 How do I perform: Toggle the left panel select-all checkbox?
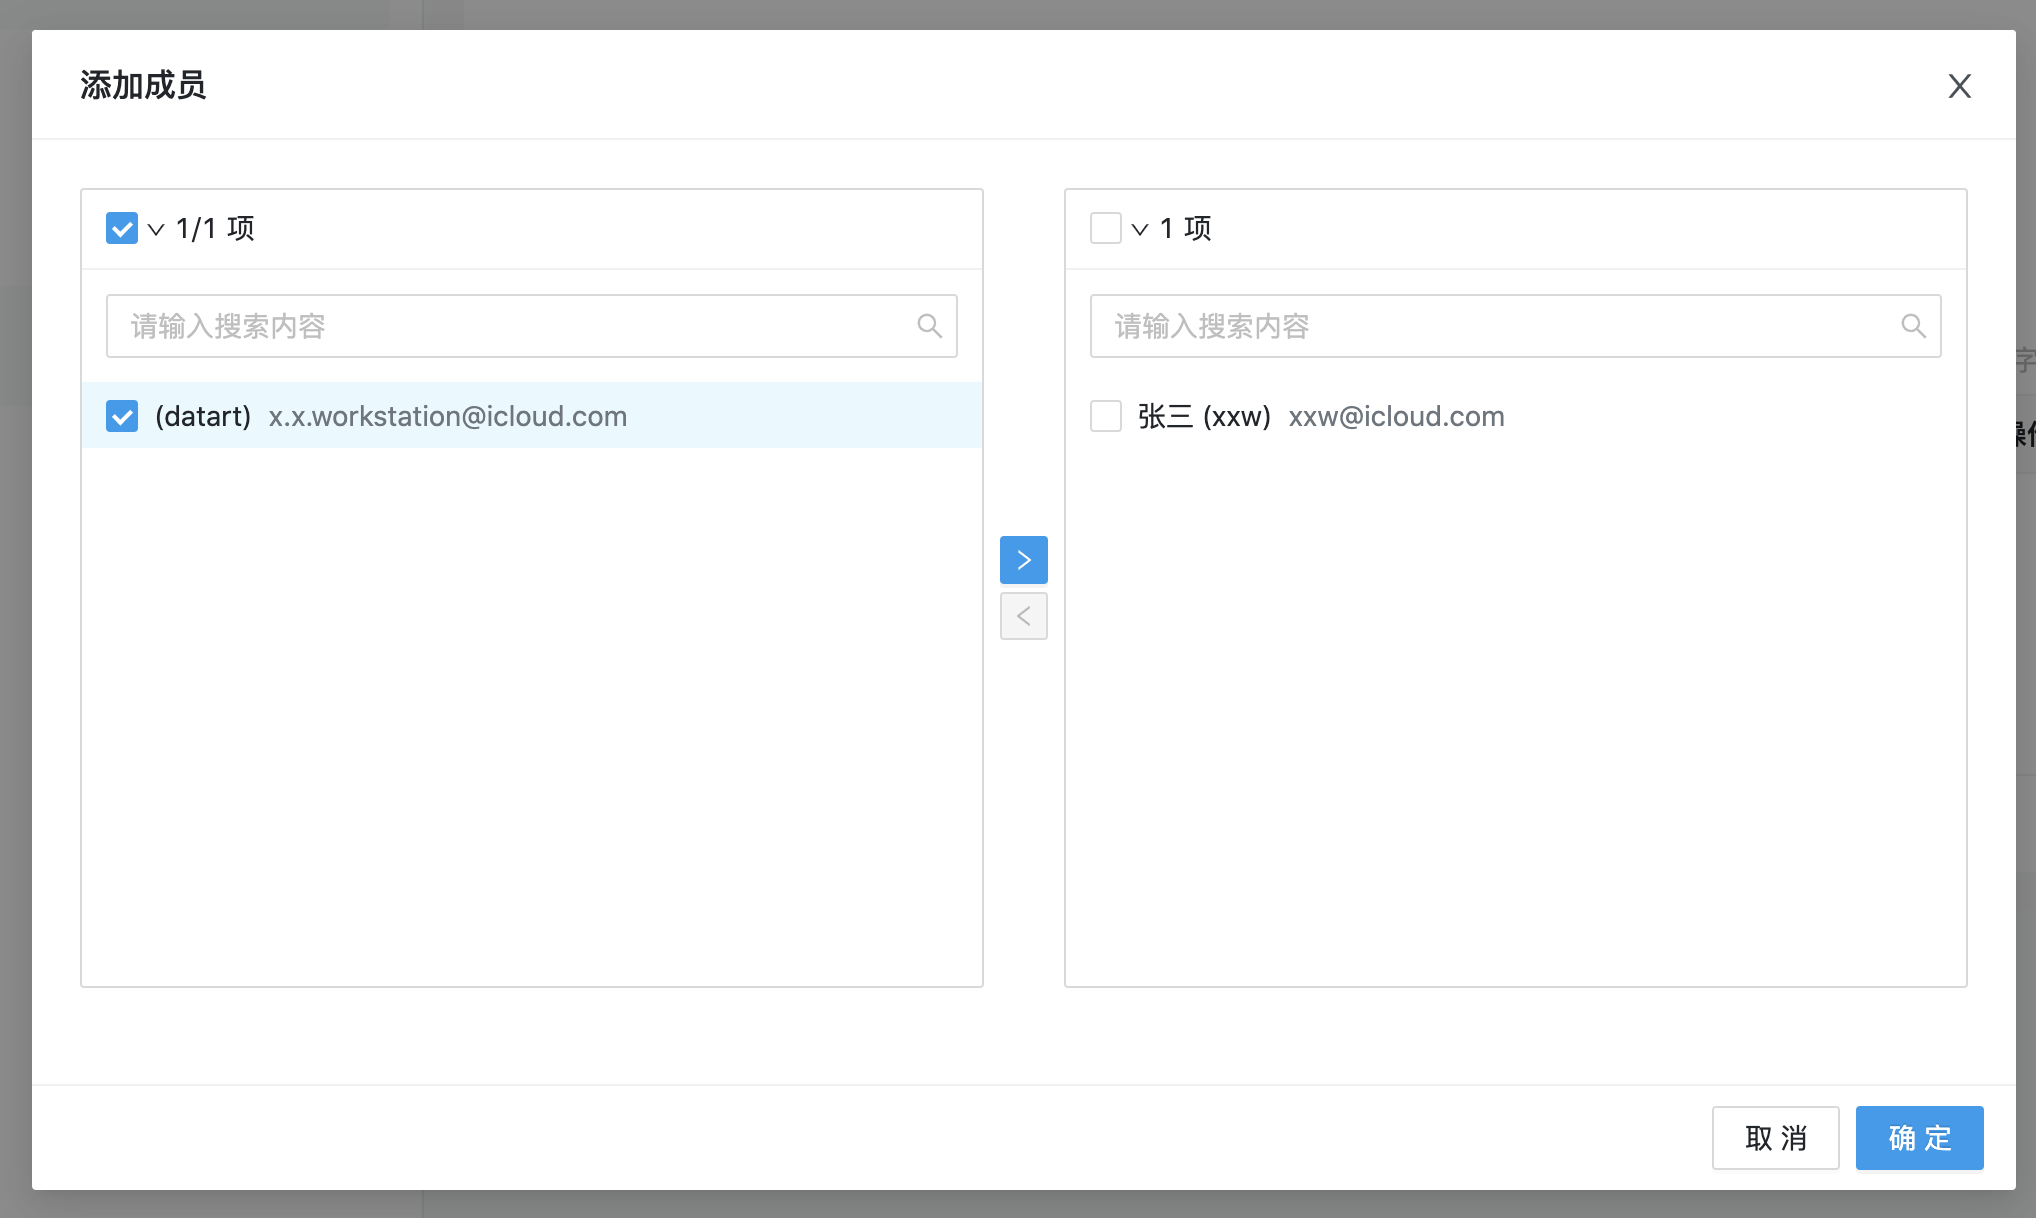(122, 228)
